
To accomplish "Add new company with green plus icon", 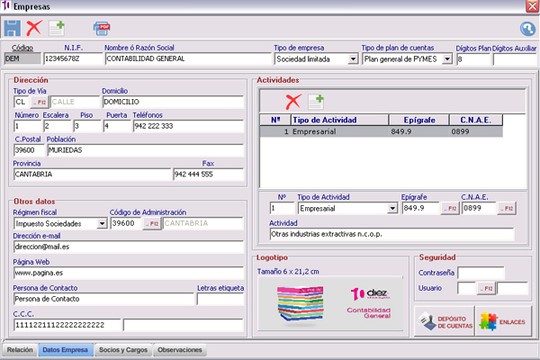I will (56, 28).
